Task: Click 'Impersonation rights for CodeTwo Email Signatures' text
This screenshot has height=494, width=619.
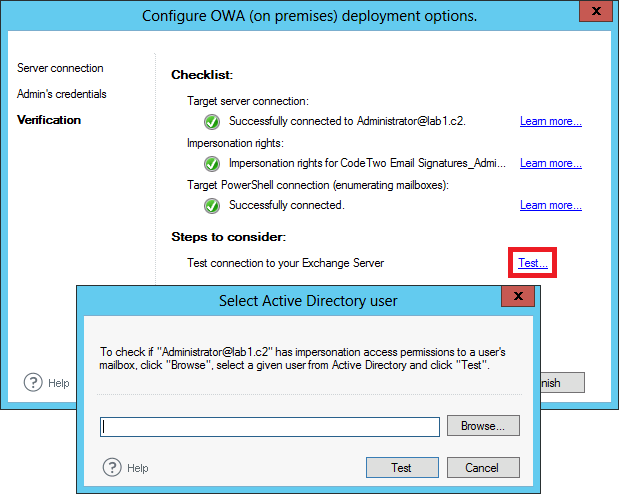Action: 367,163
